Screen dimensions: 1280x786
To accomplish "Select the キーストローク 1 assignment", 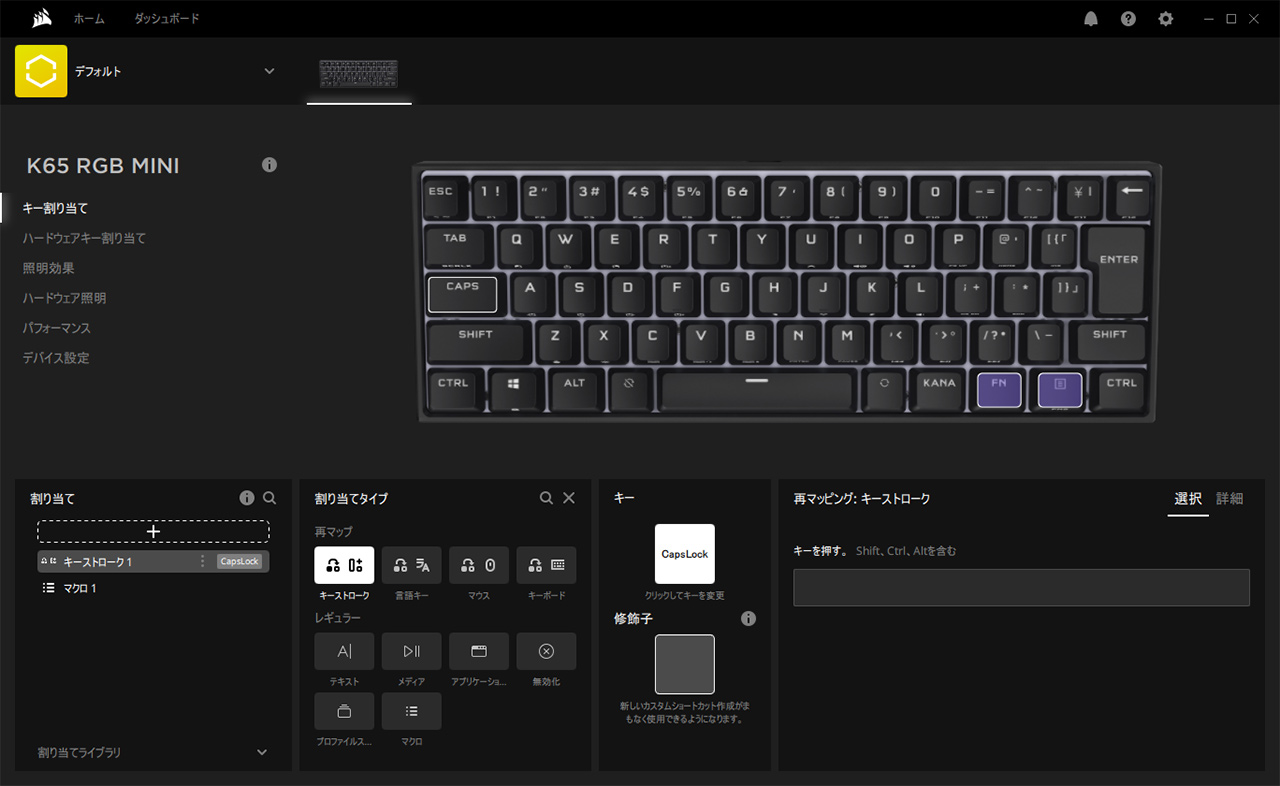I will [153, 562].
